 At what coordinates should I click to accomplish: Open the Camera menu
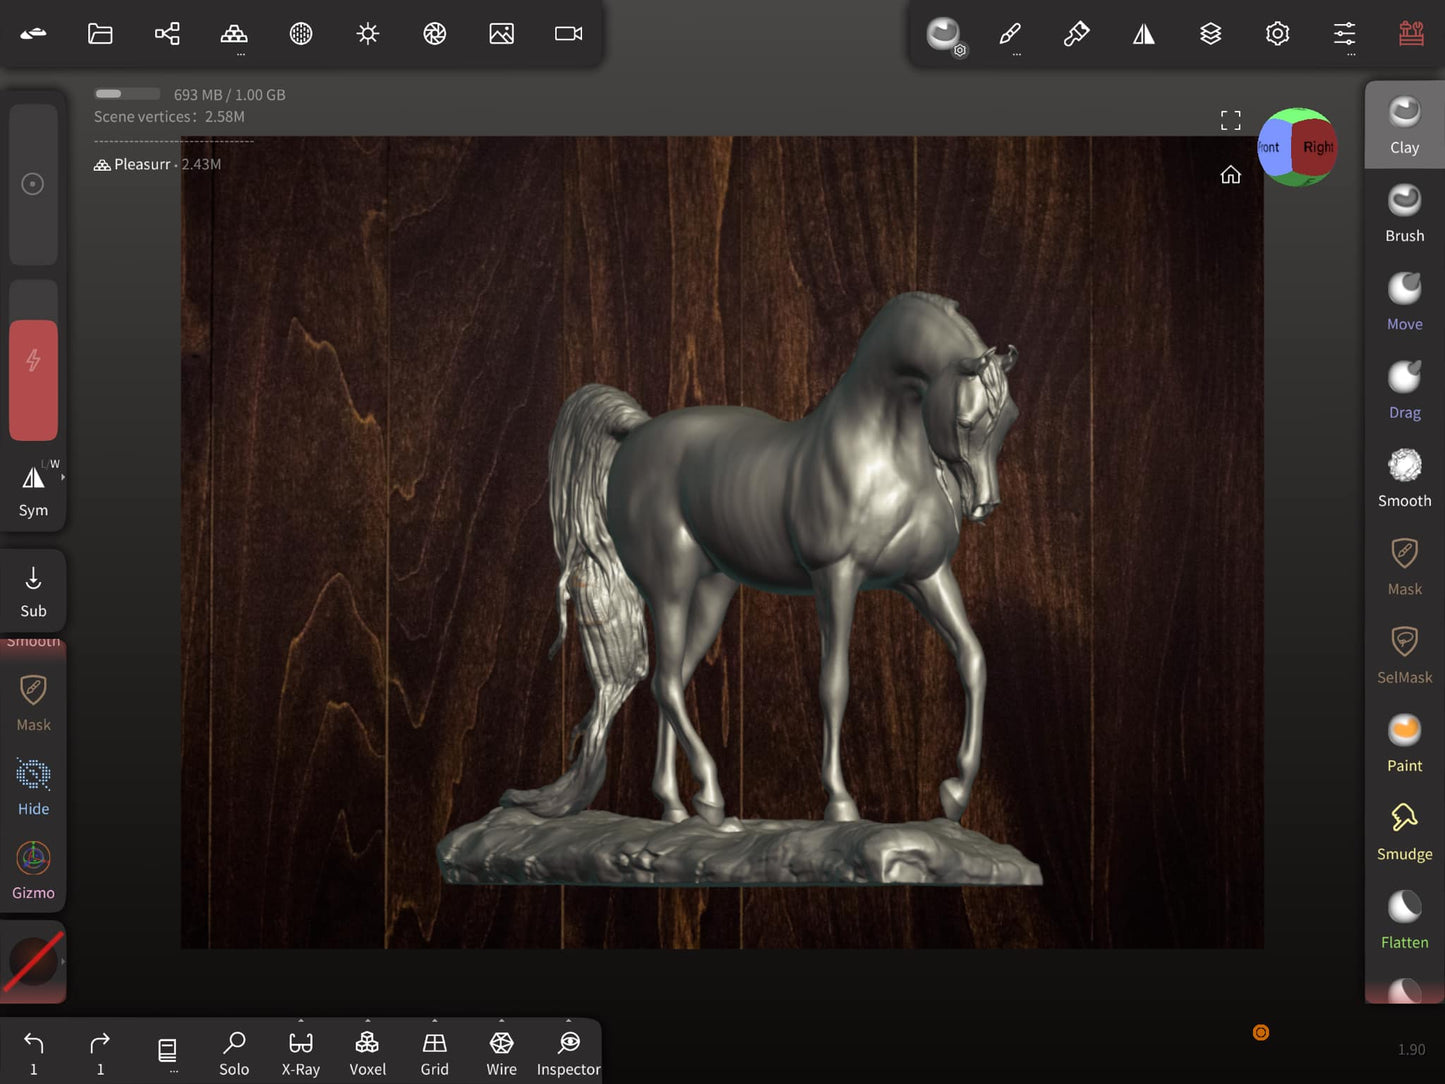(x=569, y=34)
